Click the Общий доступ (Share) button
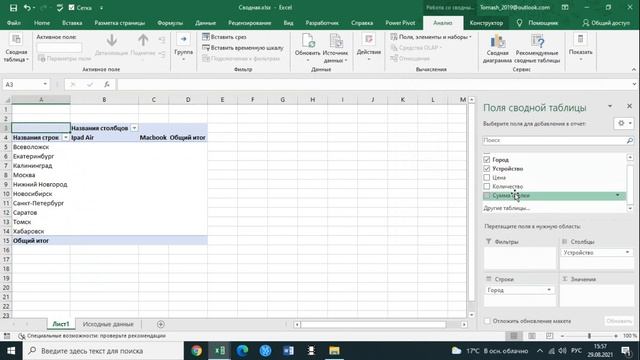This screenshot has height=360, width=640. (x=607, y=23)
